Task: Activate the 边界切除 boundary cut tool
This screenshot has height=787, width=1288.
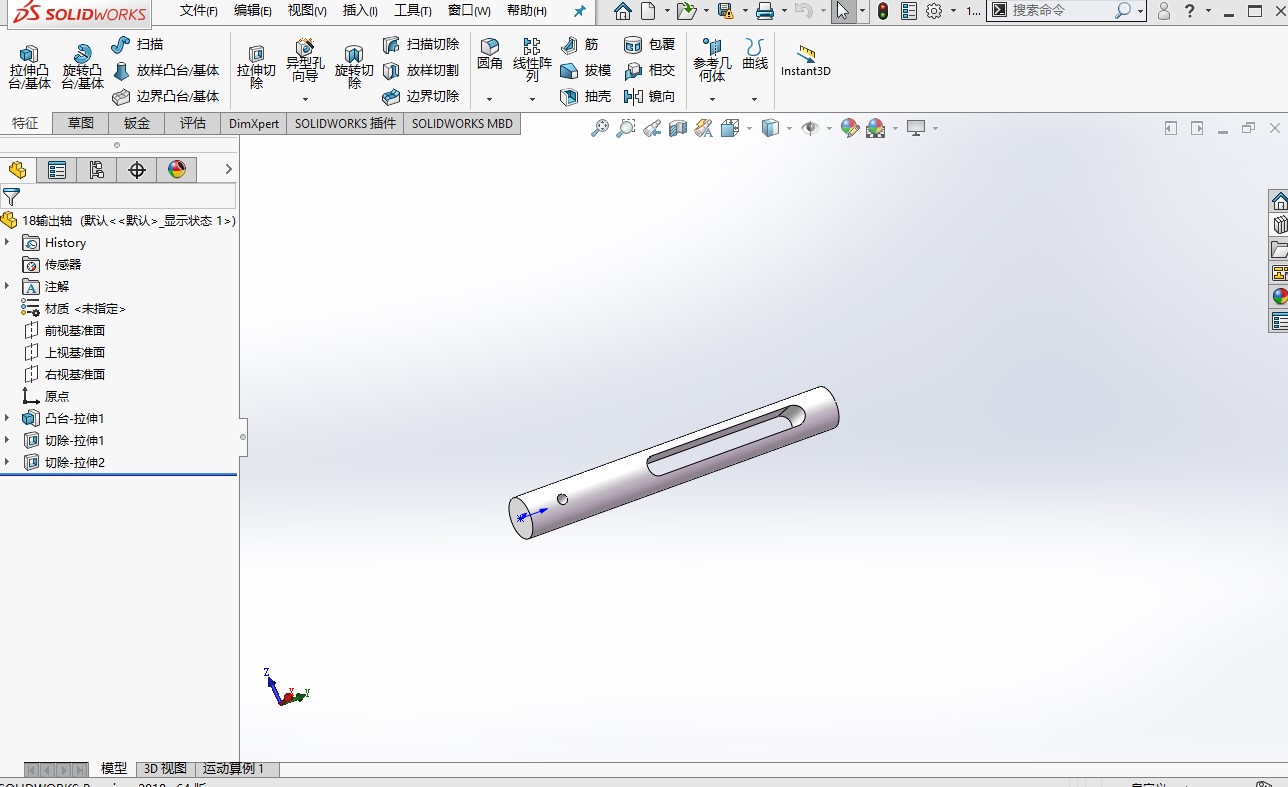Action: click(420, 96)
